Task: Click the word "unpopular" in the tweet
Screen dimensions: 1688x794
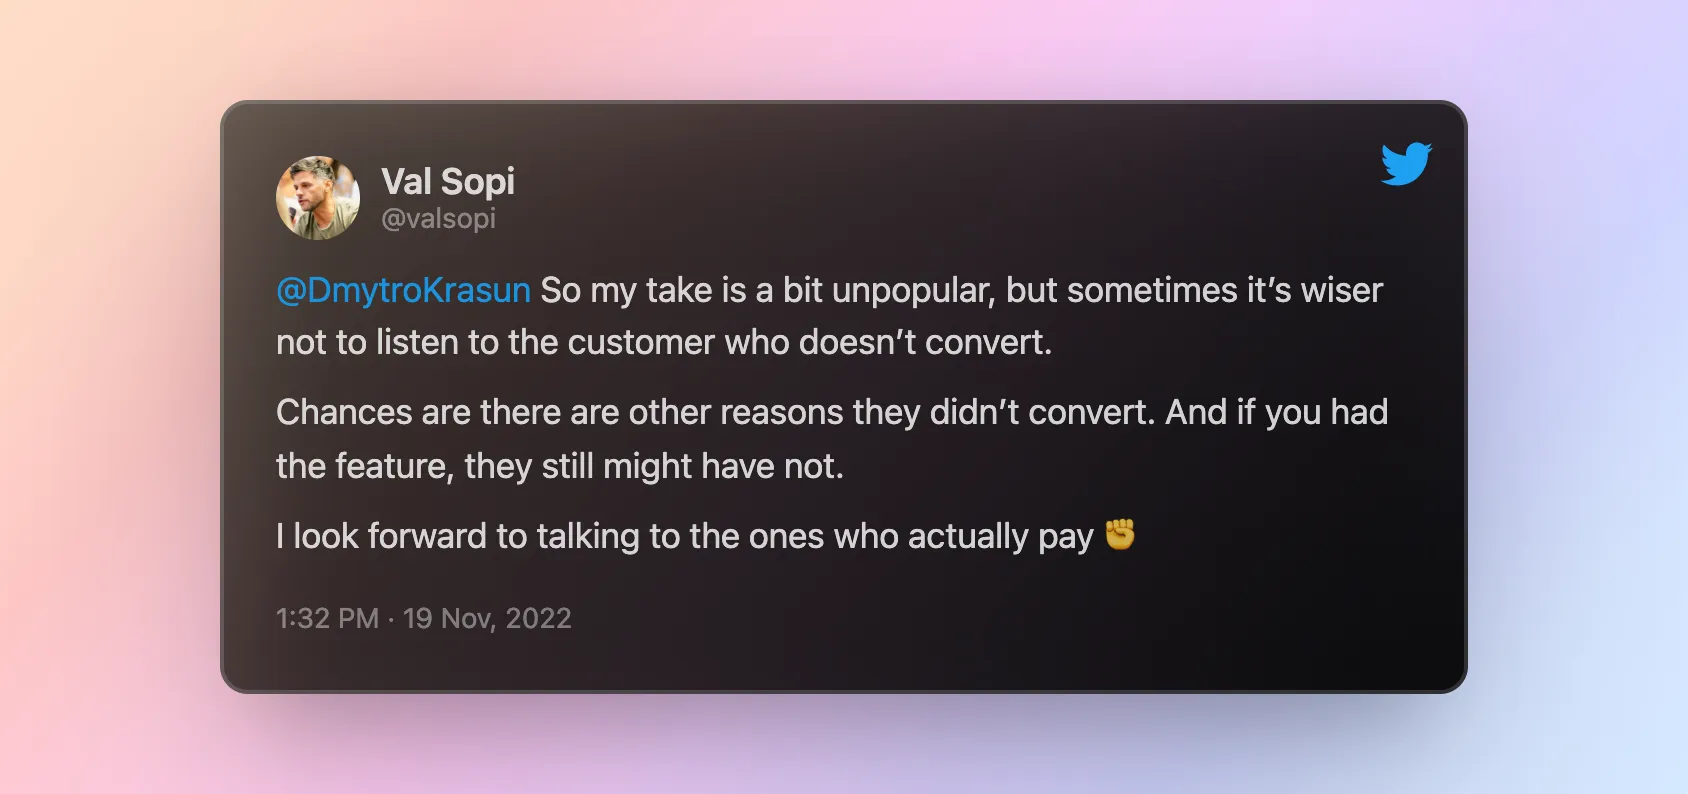Action: 912,290
